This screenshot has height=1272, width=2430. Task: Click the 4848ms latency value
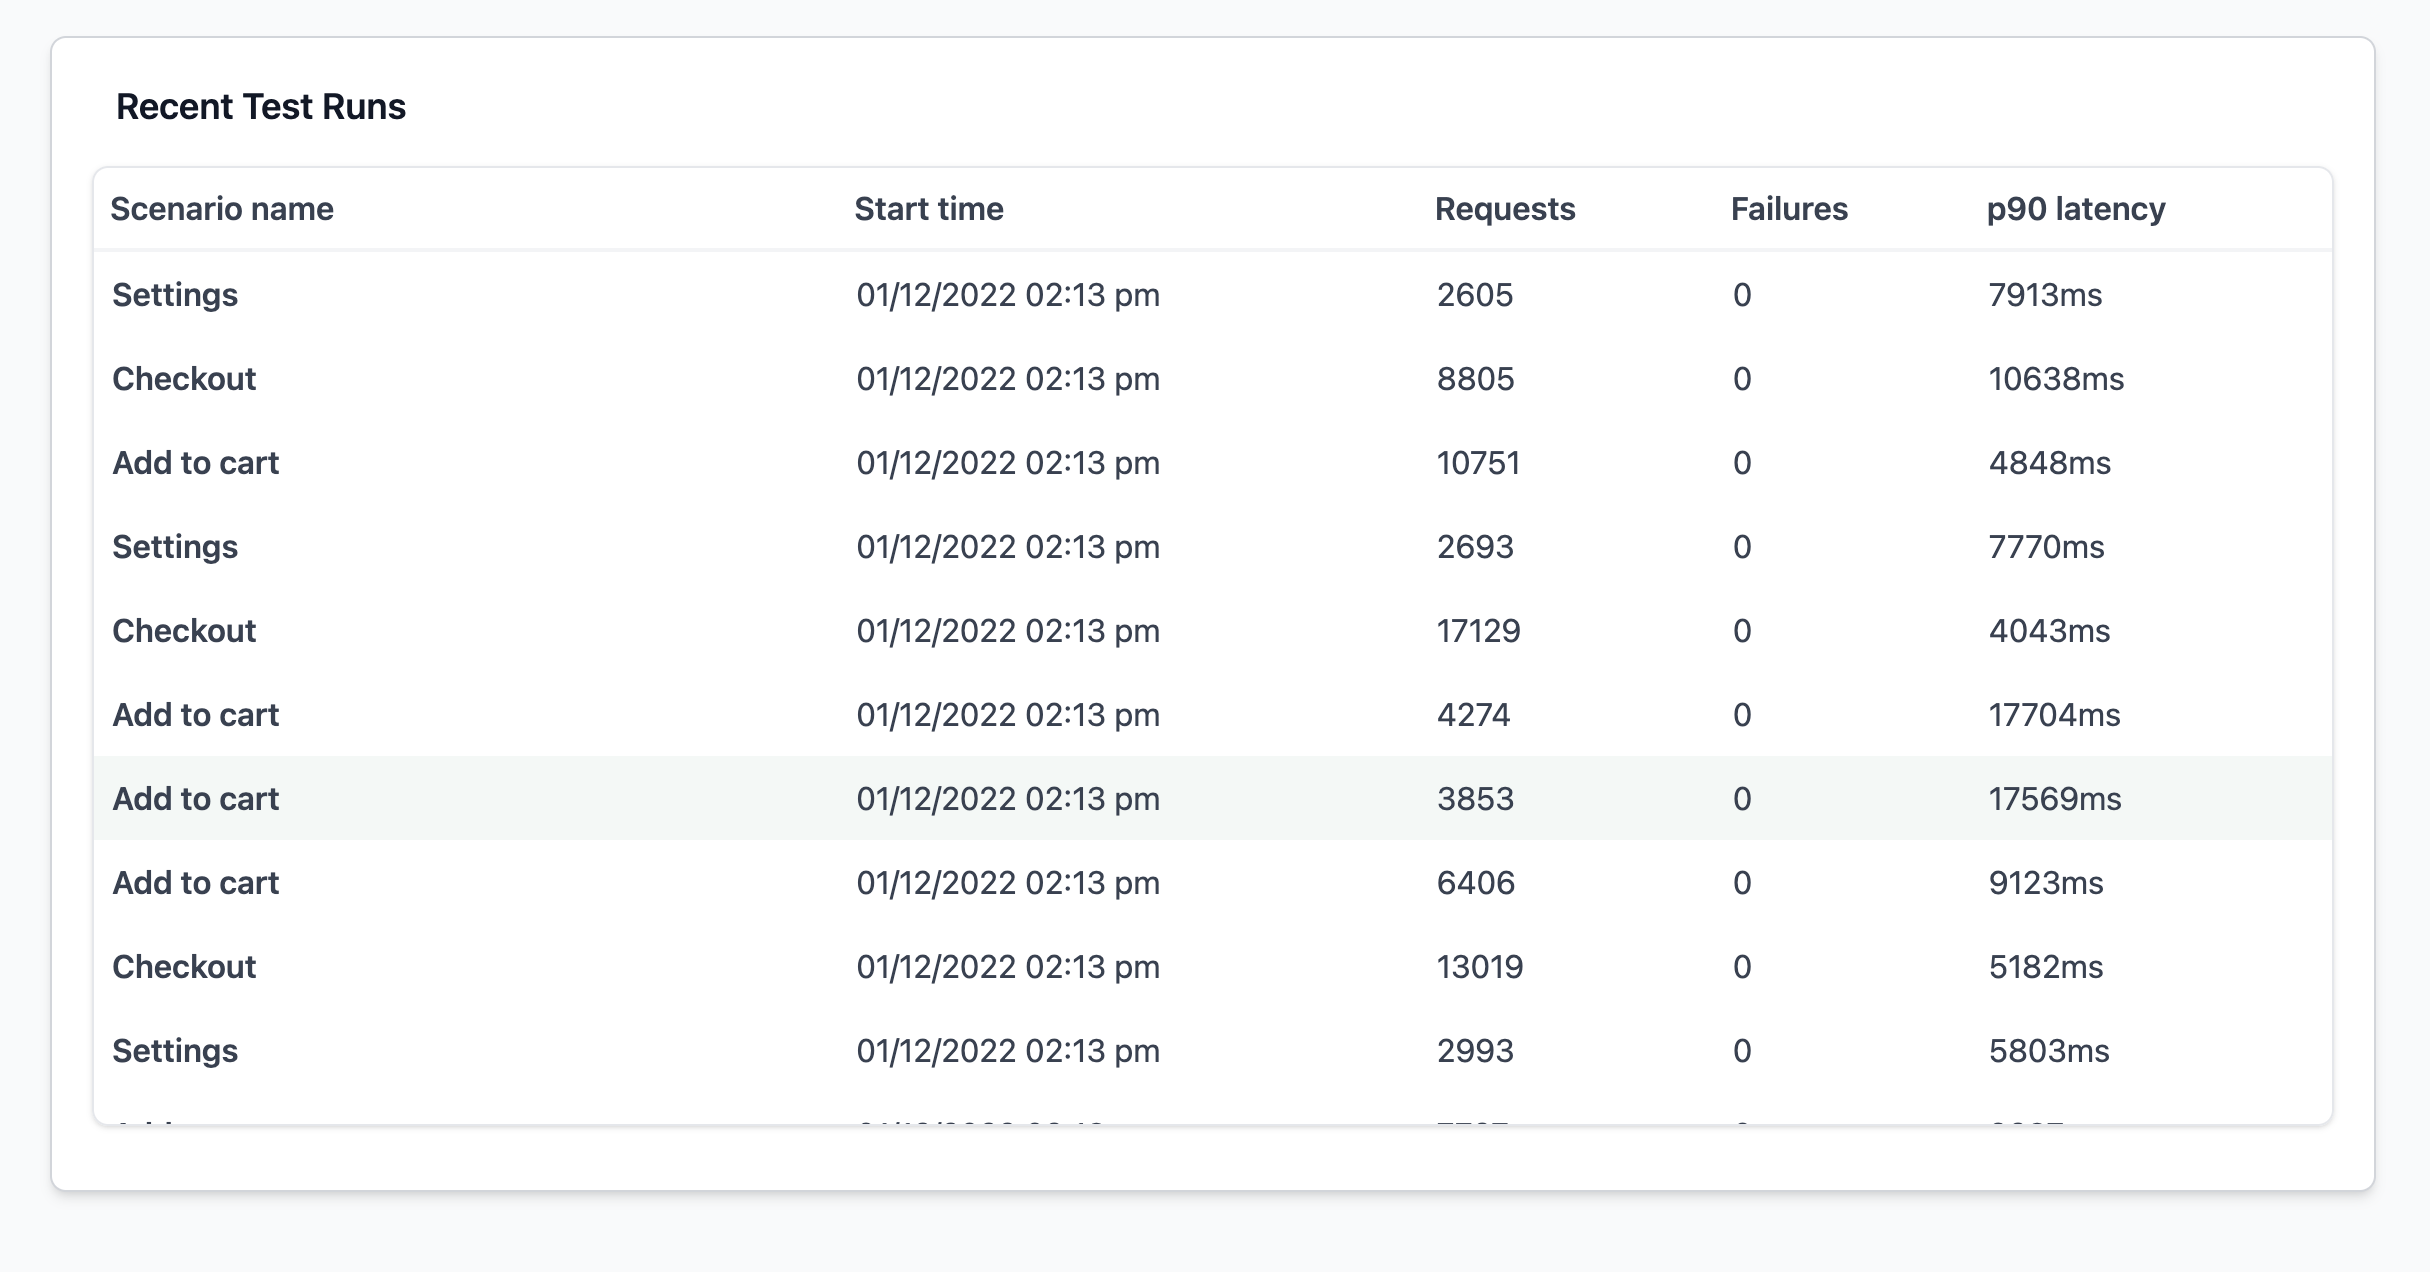pos(2050,463)
